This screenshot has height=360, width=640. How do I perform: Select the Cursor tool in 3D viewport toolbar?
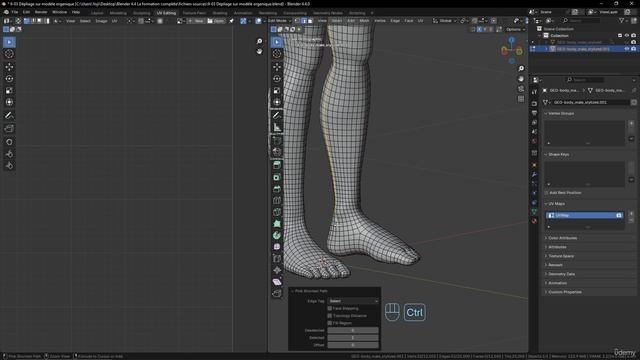(277, 54)
